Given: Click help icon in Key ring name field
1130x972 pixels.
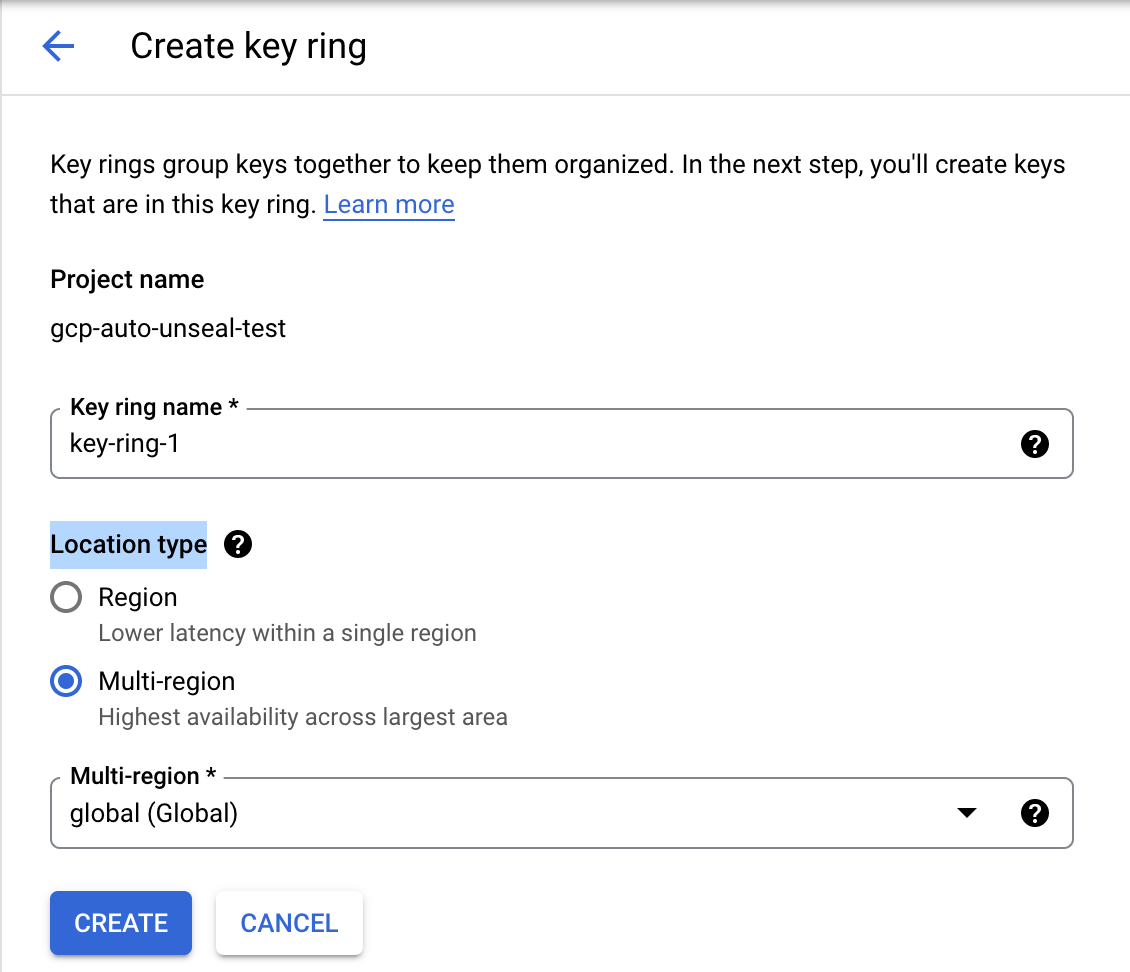Looking at the screenshot, I should pos(1034,444).
